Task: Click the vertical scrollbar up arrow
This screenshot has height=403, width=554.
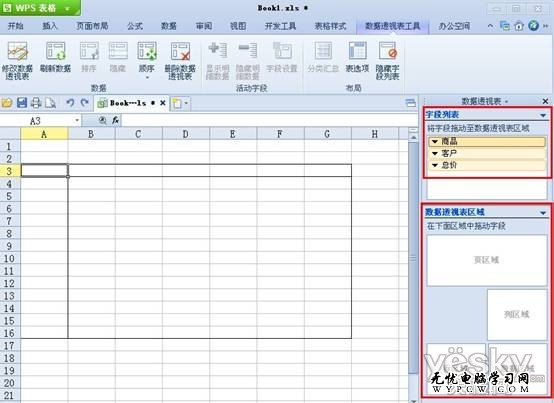Action: [413, 137]
